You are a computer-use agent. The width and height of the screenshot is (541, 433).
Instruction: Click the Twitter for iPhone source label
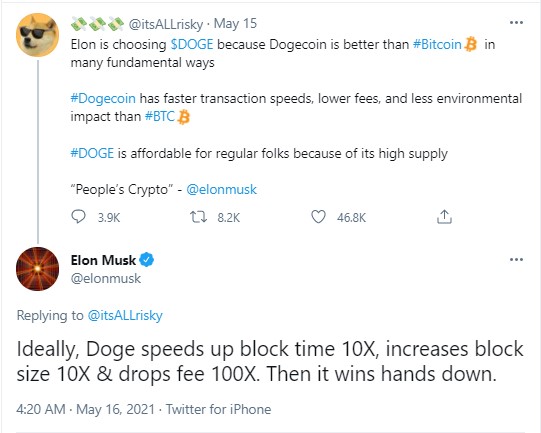218,409
